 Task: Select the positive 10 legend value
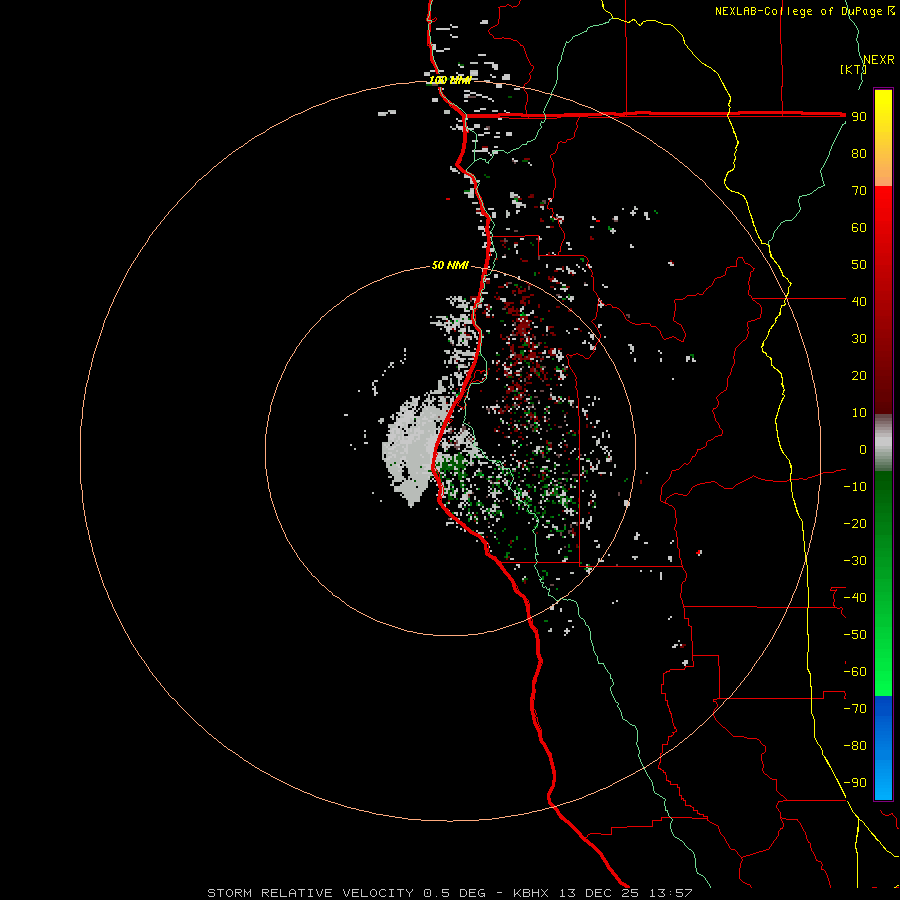pos(859,413)
